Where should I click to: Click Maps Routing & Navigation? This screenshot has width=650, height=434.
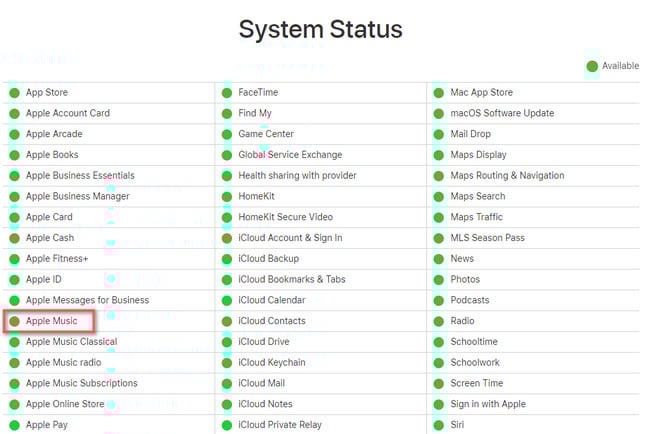pos(507,175)
